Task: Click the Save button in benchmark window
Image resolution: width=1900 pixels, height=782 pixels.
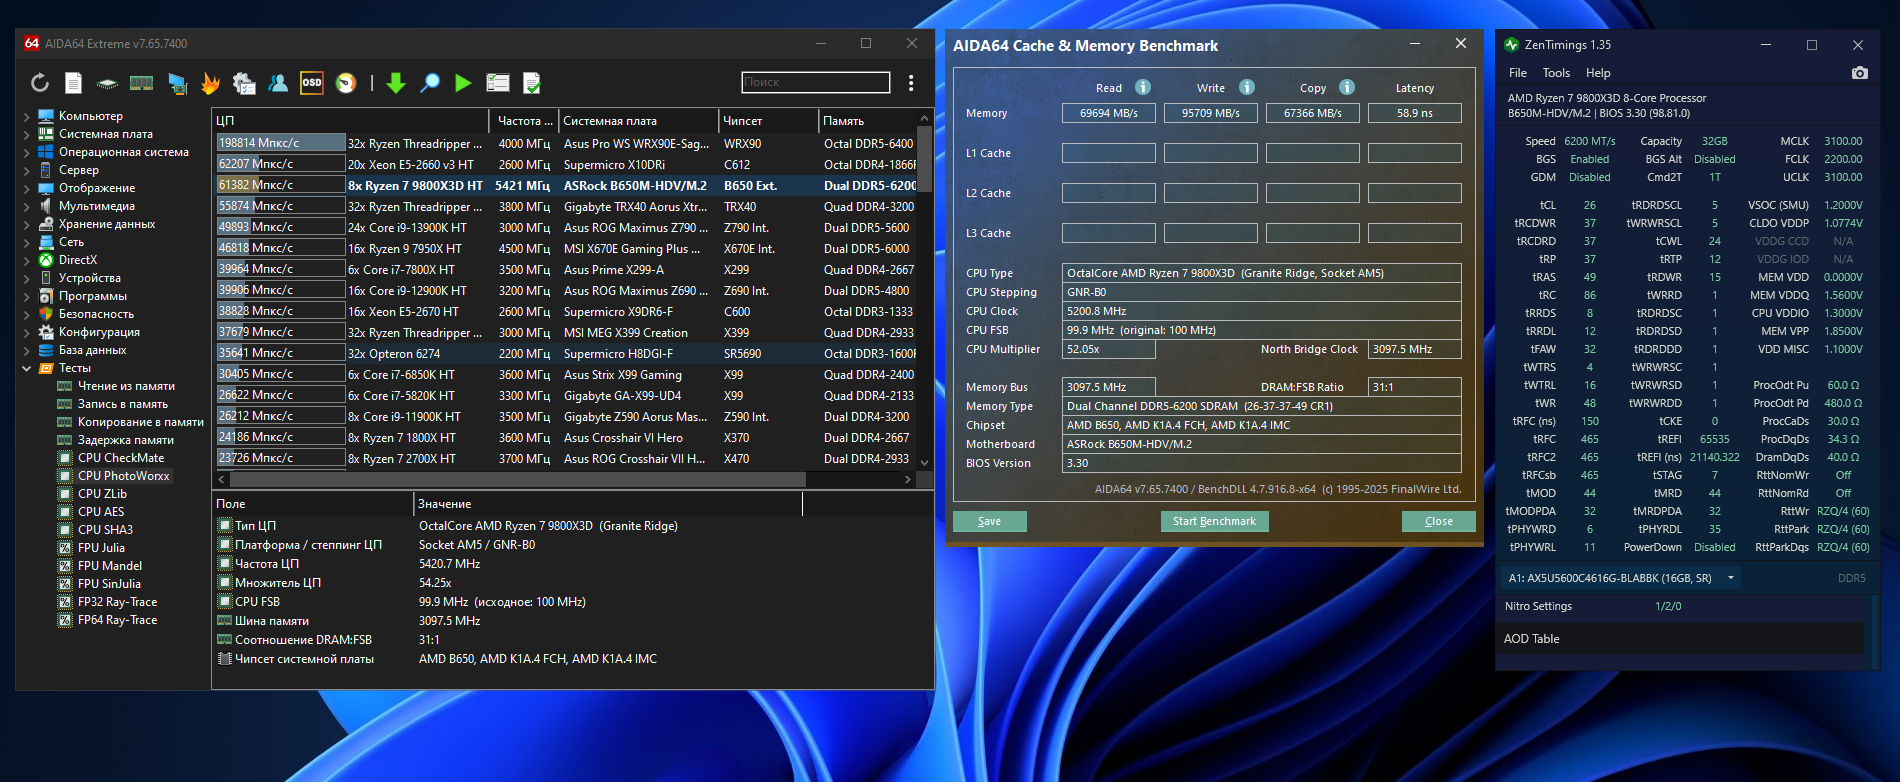Action: point(990,521)
